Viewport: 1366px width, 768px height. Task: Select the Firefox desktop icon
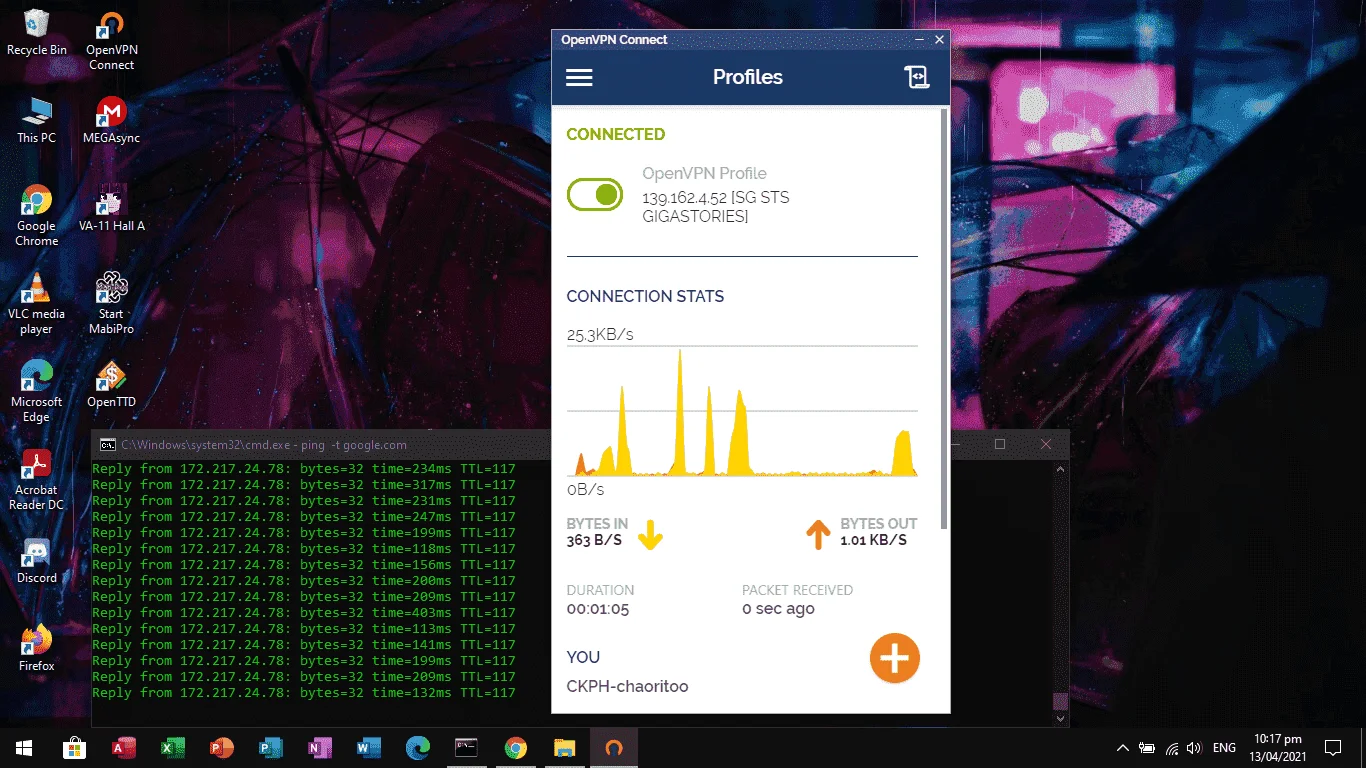(x=37, y=649)
